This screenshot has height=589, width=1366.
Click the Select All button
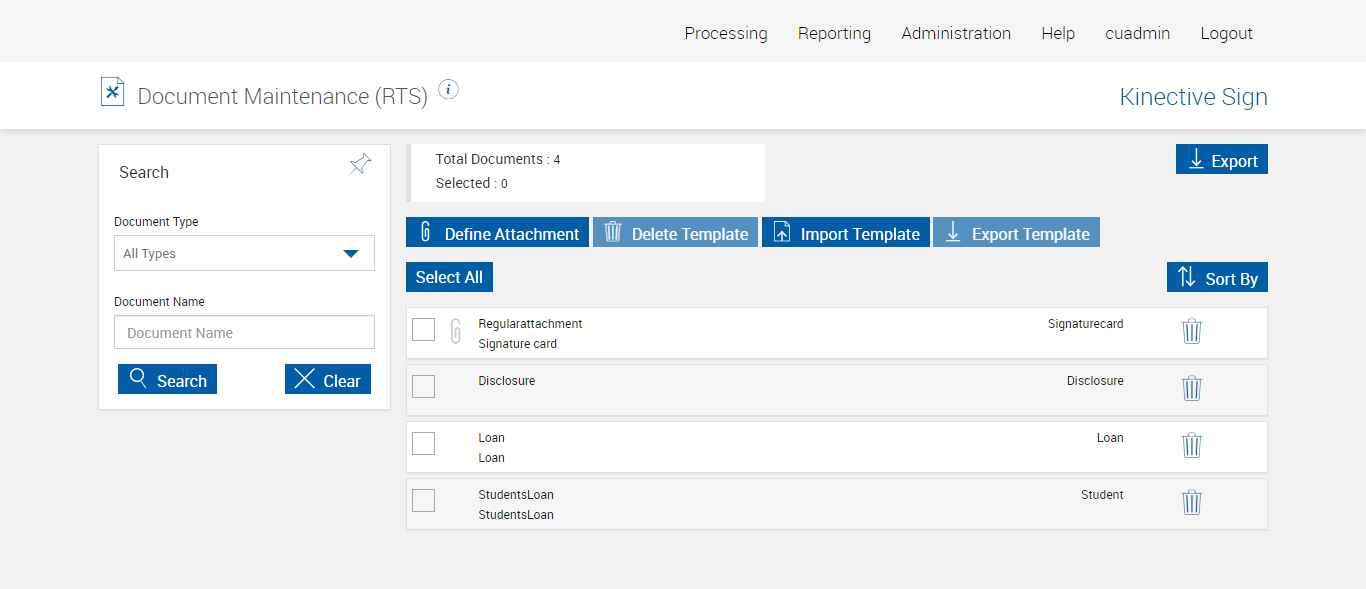449,278
